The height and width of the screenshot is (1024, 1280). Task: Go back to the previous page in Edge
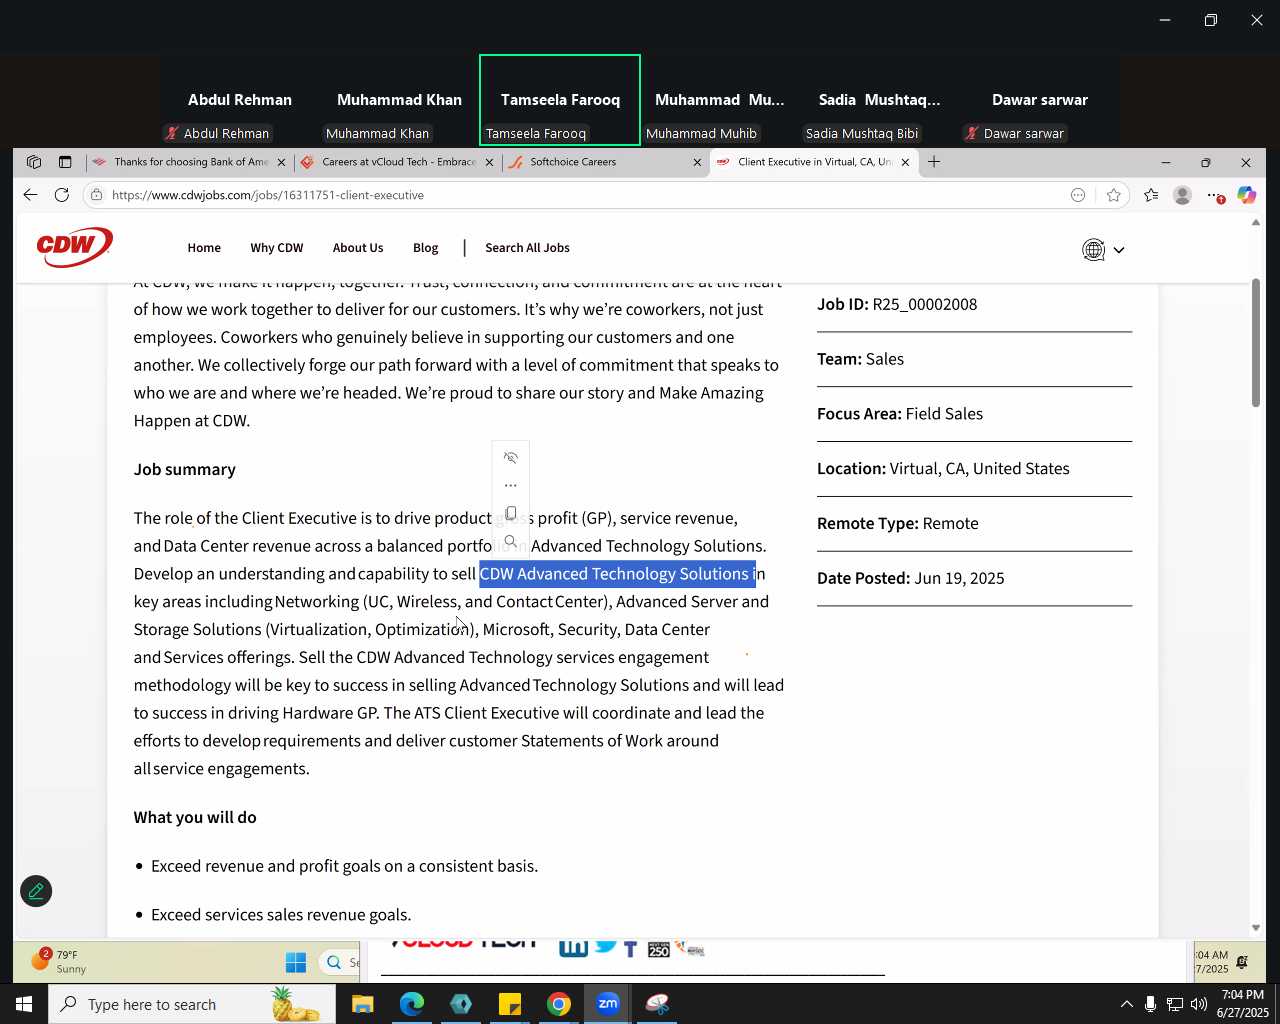coord(30,195)
